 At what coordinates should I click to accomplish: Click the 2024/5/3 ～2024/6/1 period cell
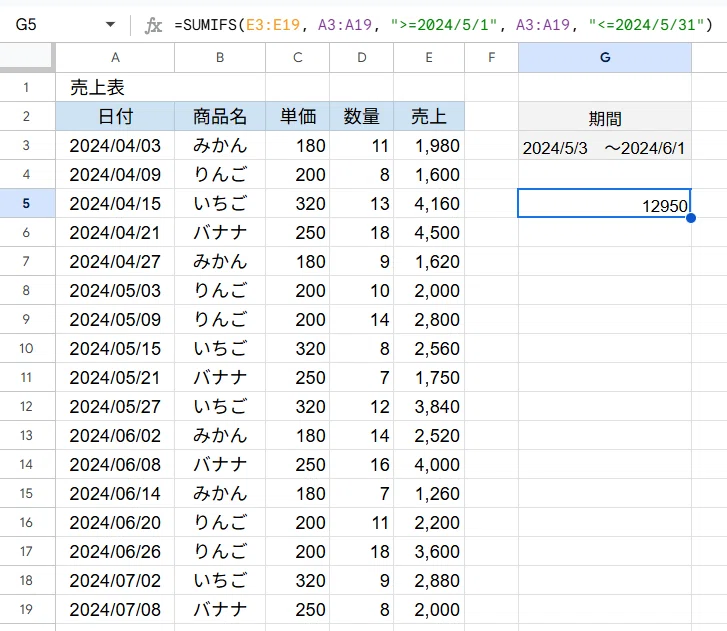click(x=605, y=146)
